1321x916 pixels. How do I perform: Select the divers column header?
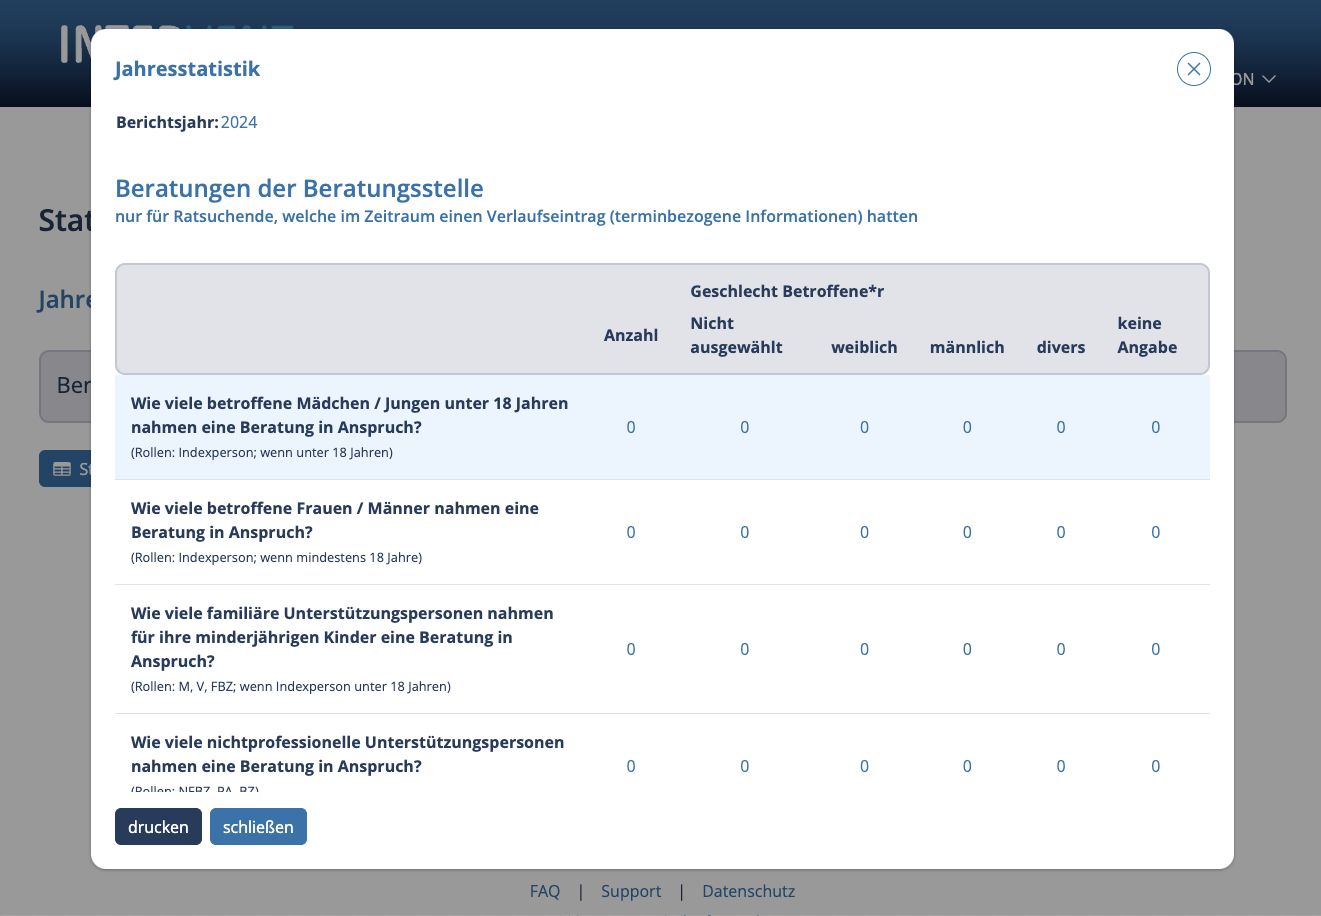click(x=1061, y=347)
